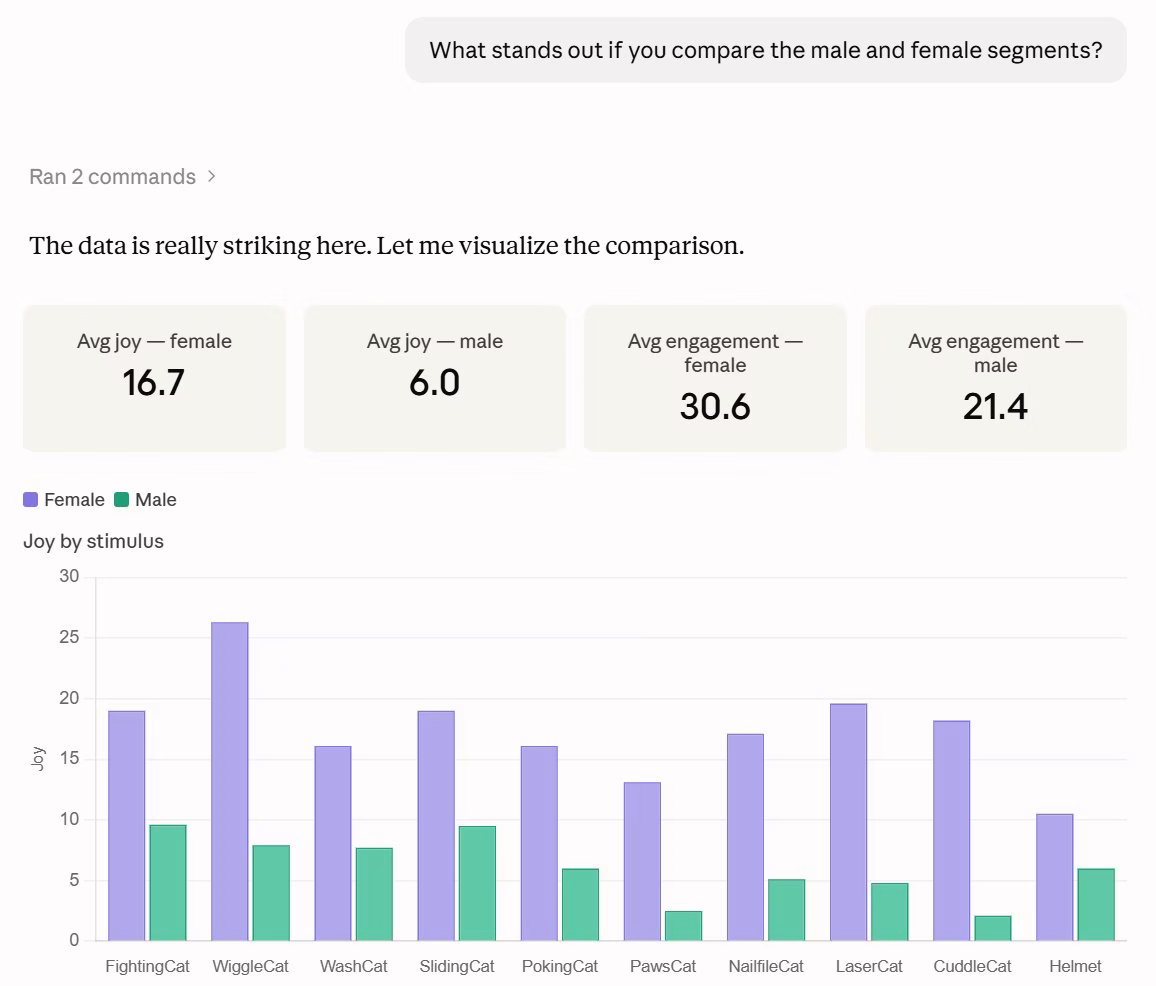
Task: Toggle the Female legend series
Action: click(x=64, y=500)
